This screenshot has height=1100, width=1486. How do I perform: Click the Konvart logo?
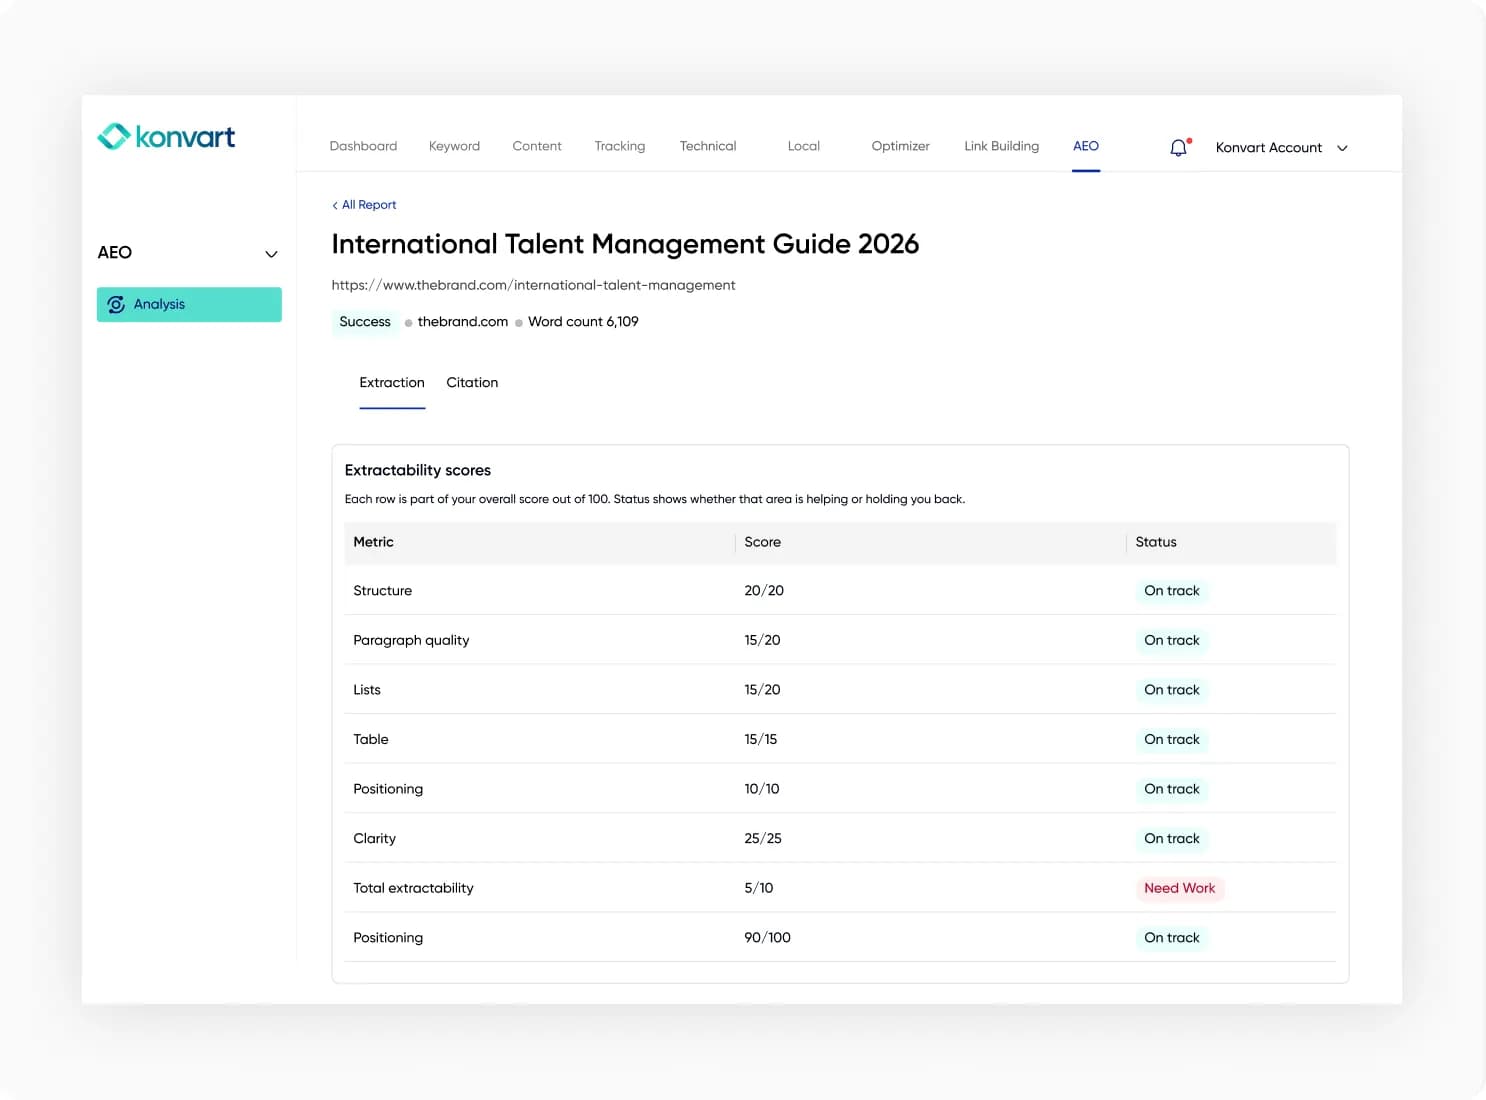coord(166,136)
